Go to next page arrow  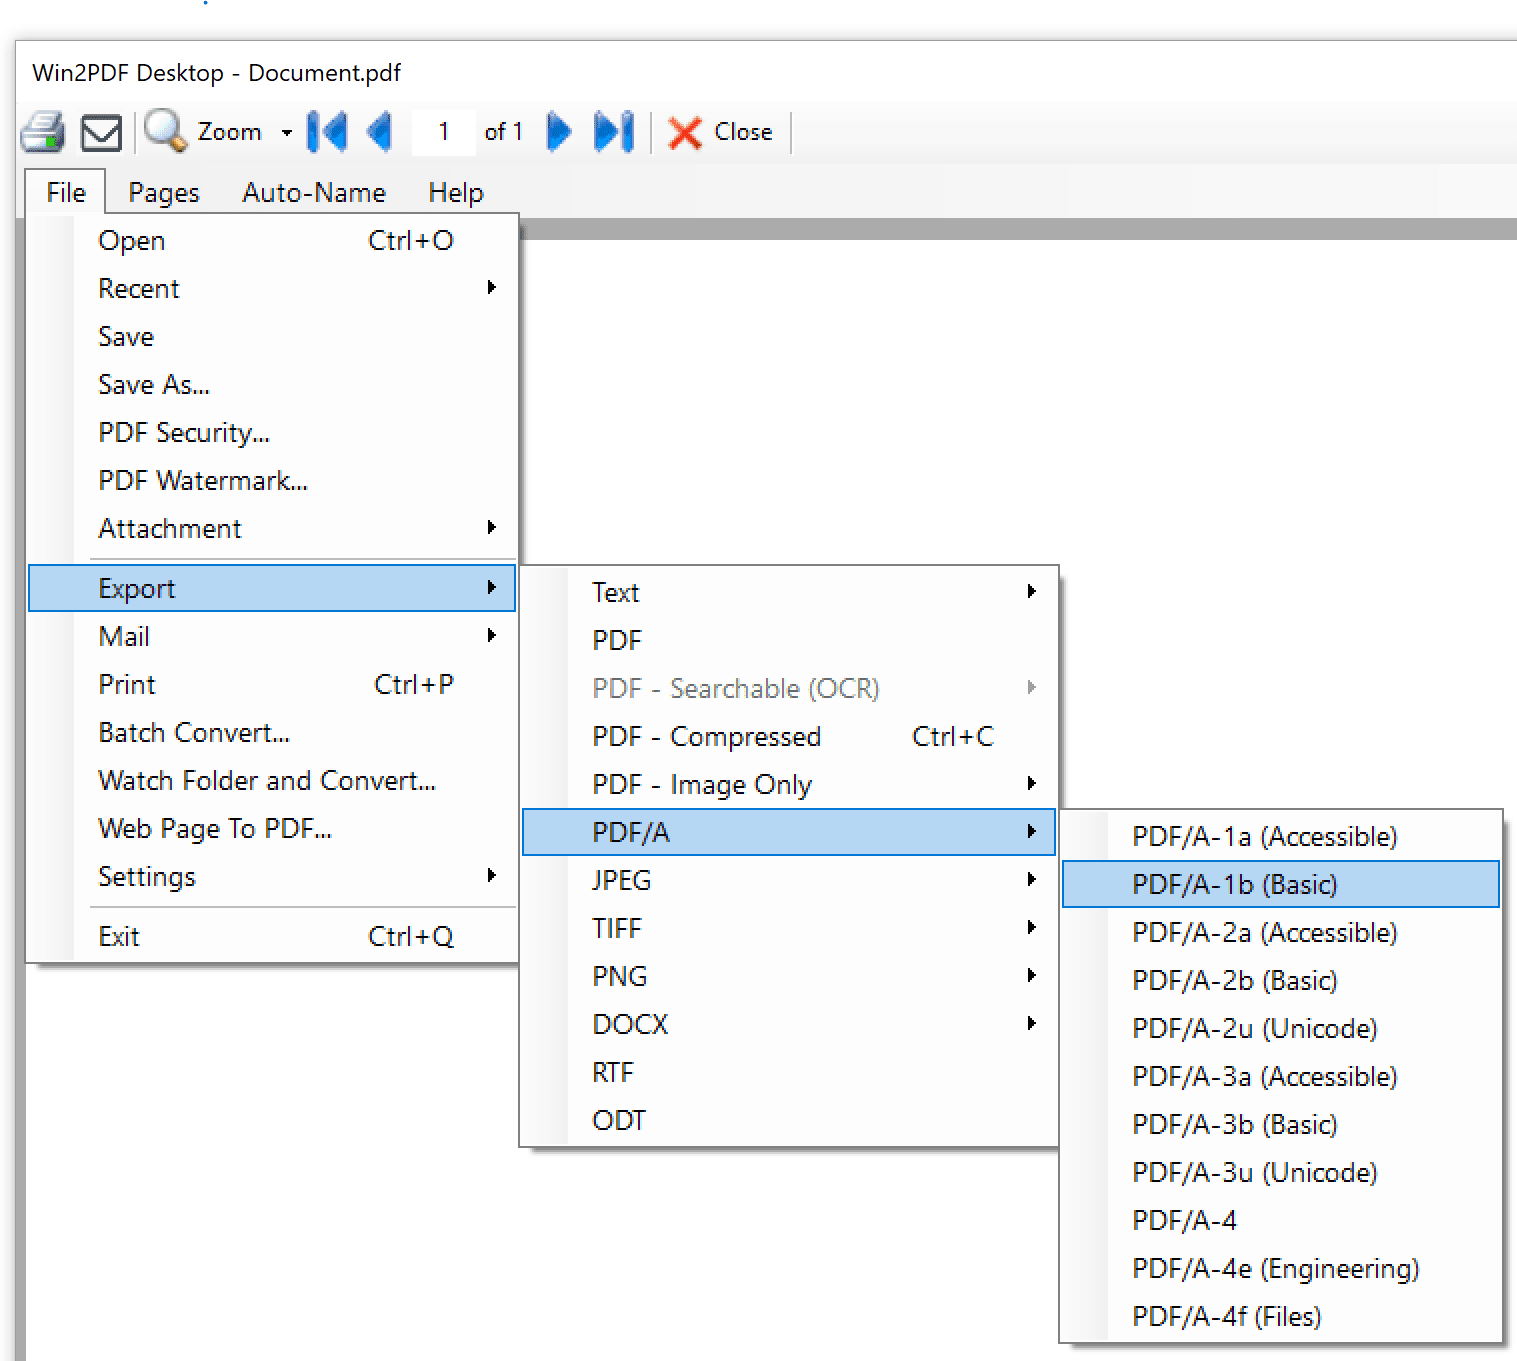tap(559, 132)
